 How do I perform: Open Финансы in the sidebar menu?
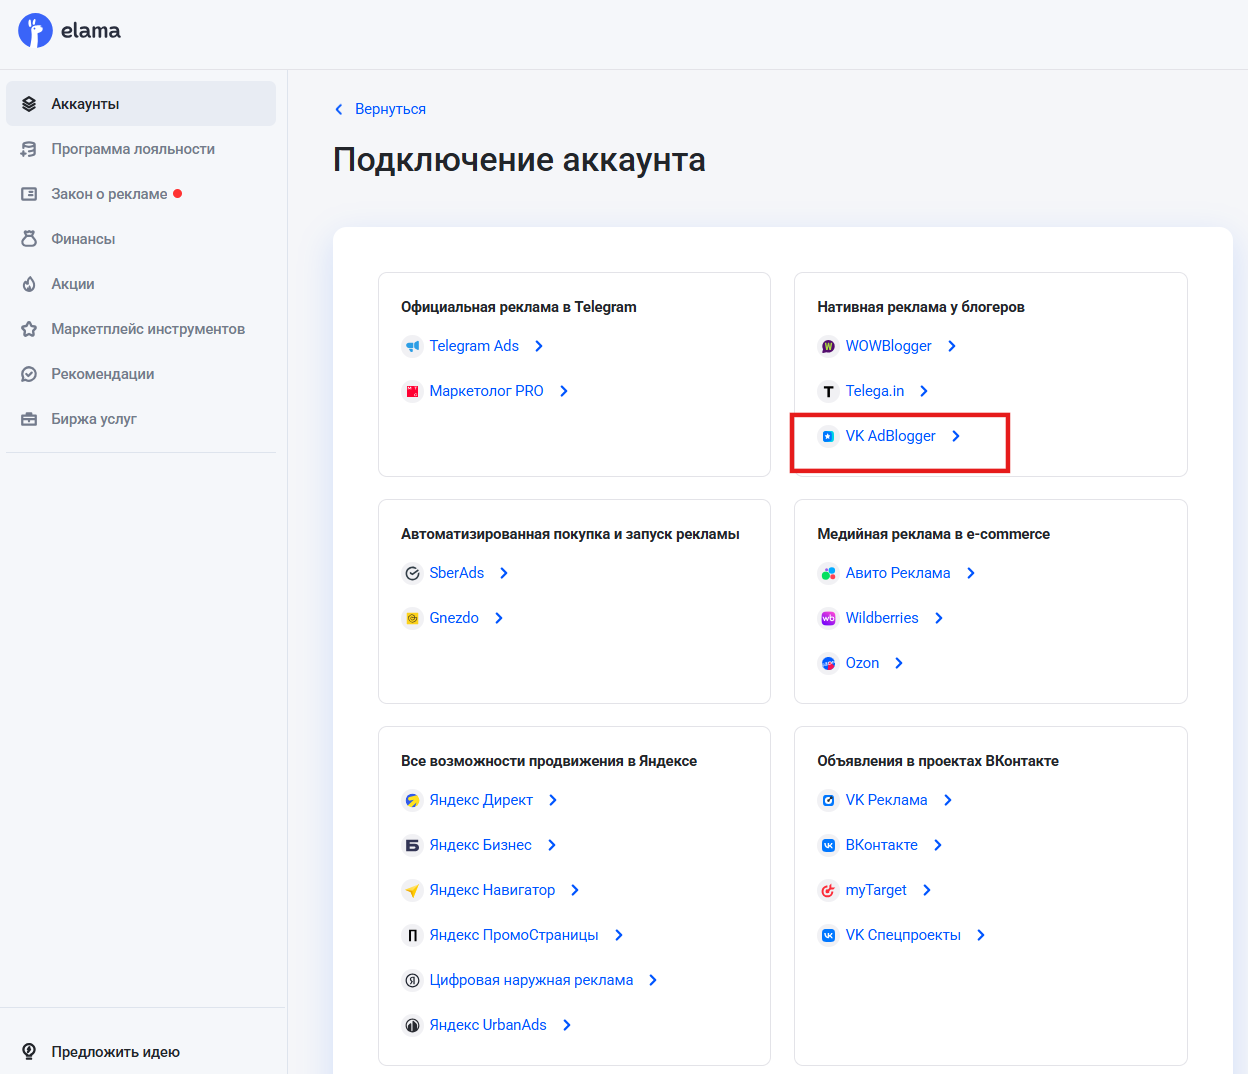click(x=83, y=239)
